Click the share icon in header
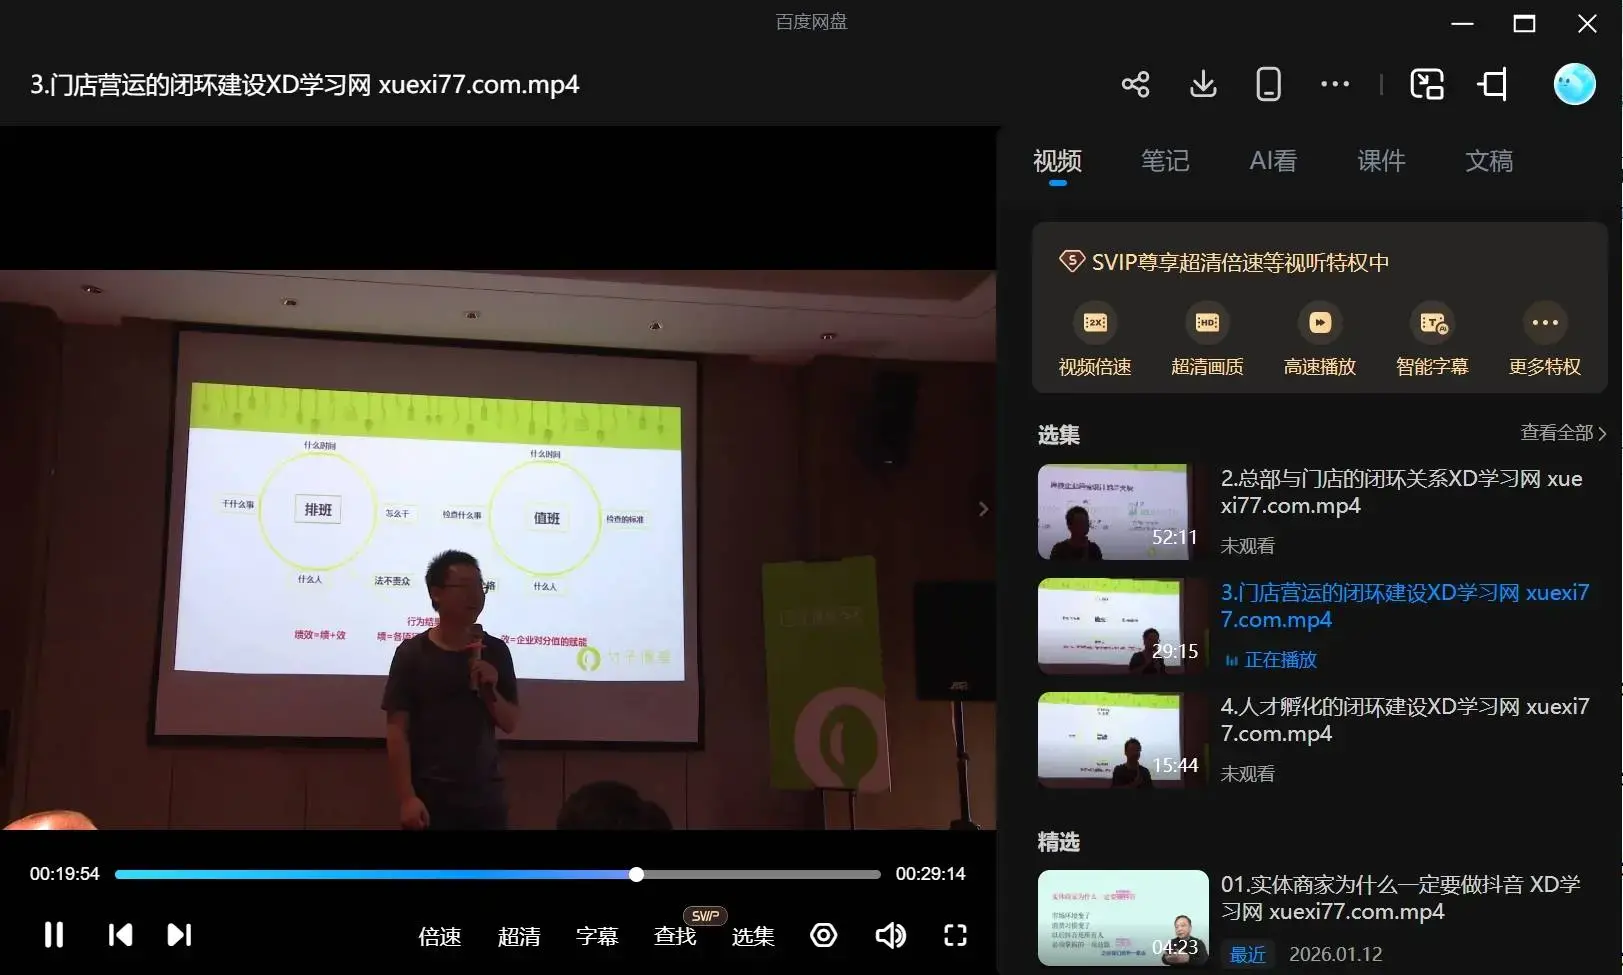Screen dimensions: 1623x975 (x=1135, y=84)
